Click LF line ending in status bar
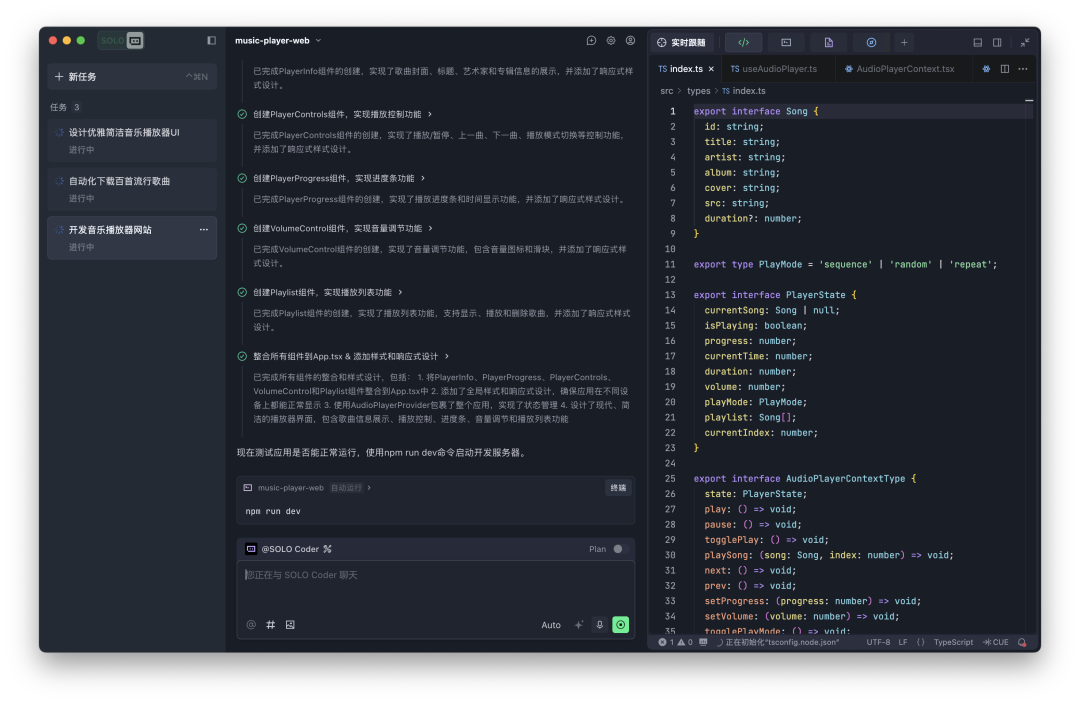 (x=902, y=642)
